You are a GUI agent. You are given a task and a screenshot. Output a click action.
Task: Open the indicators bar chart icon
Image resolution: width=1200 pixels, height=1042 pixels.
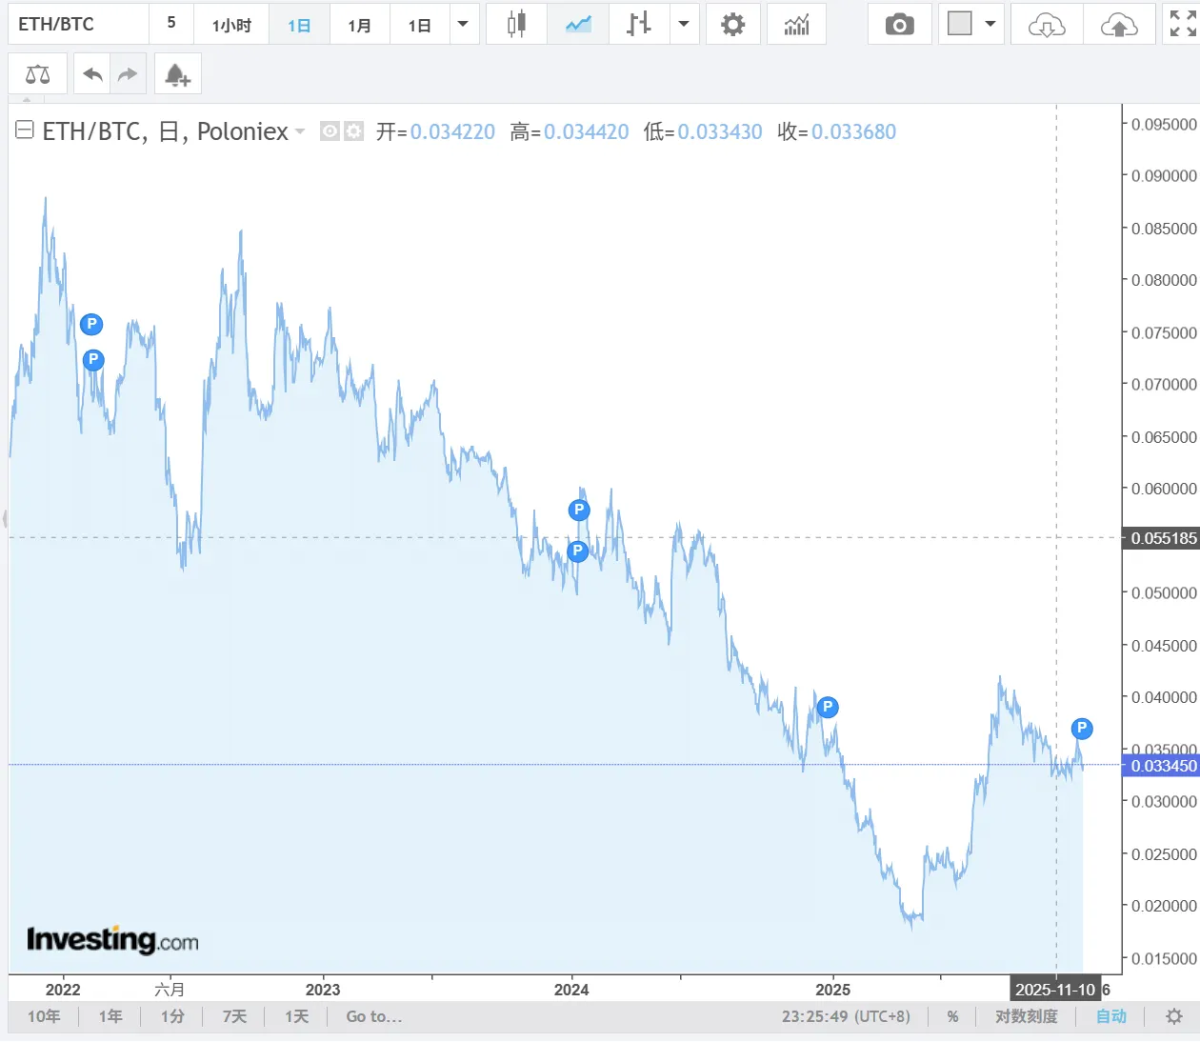797,24
